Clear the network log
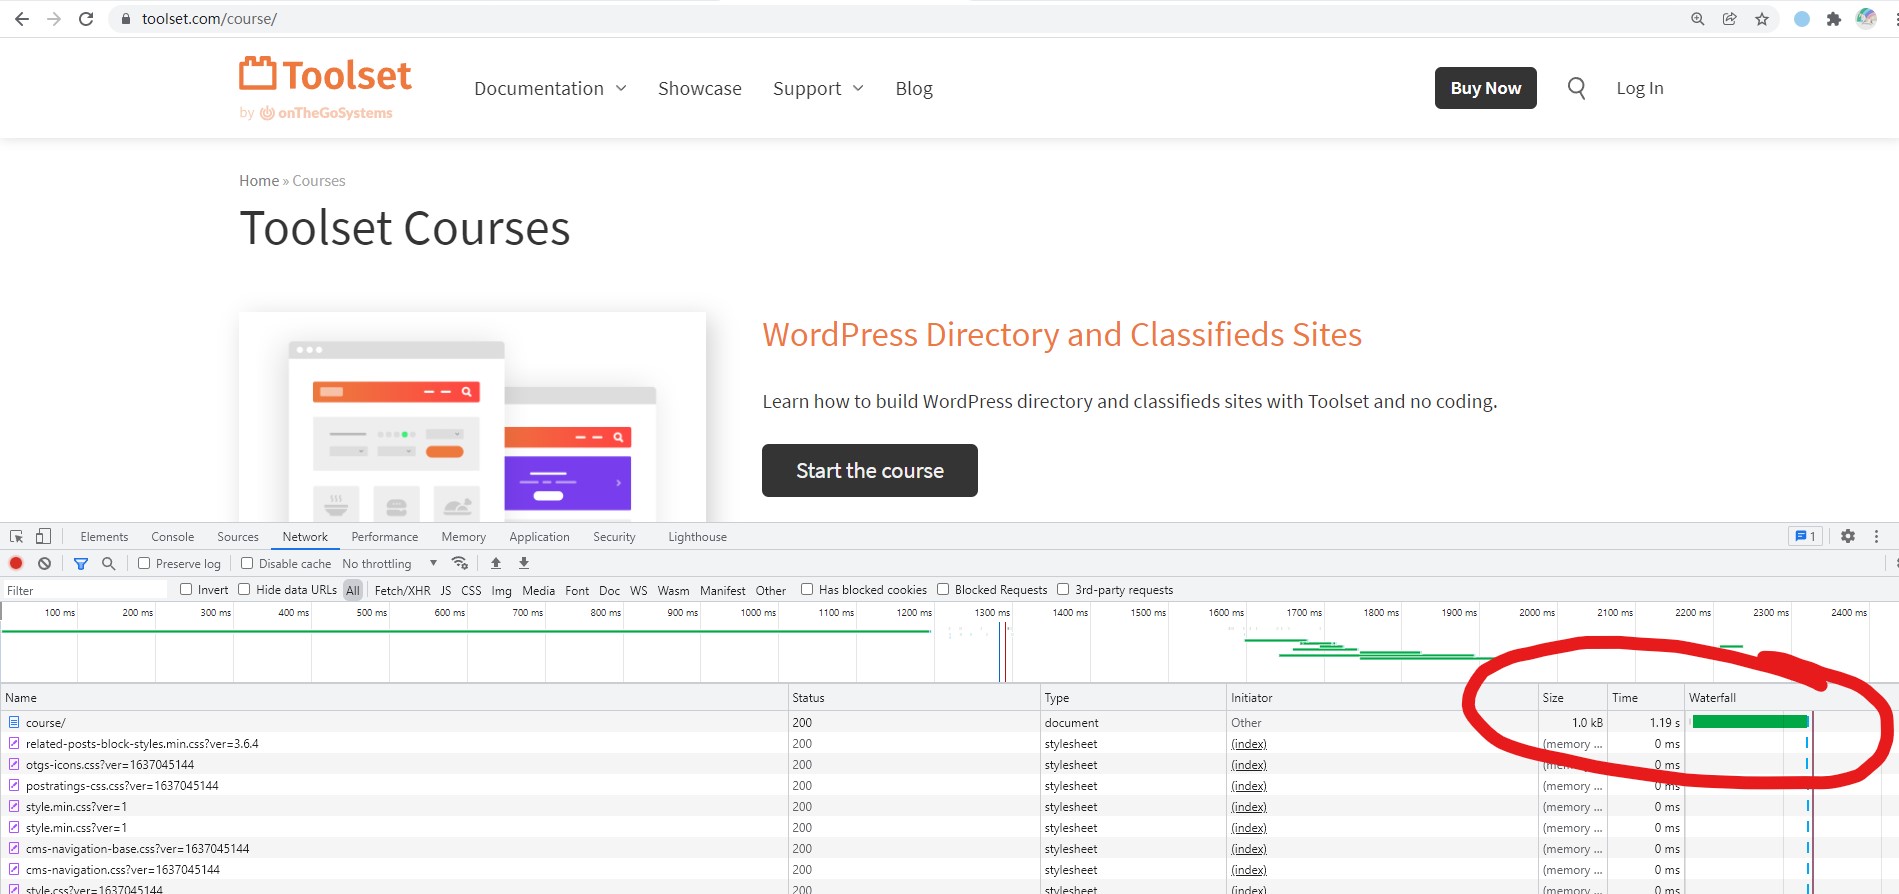 pos(44,563)
